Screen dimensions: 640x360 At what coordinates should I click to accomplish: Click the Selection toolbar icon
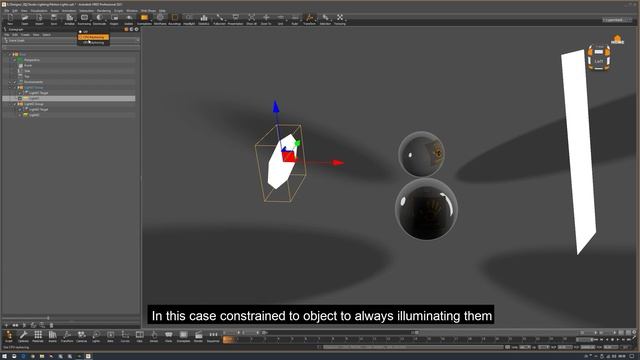325,19
